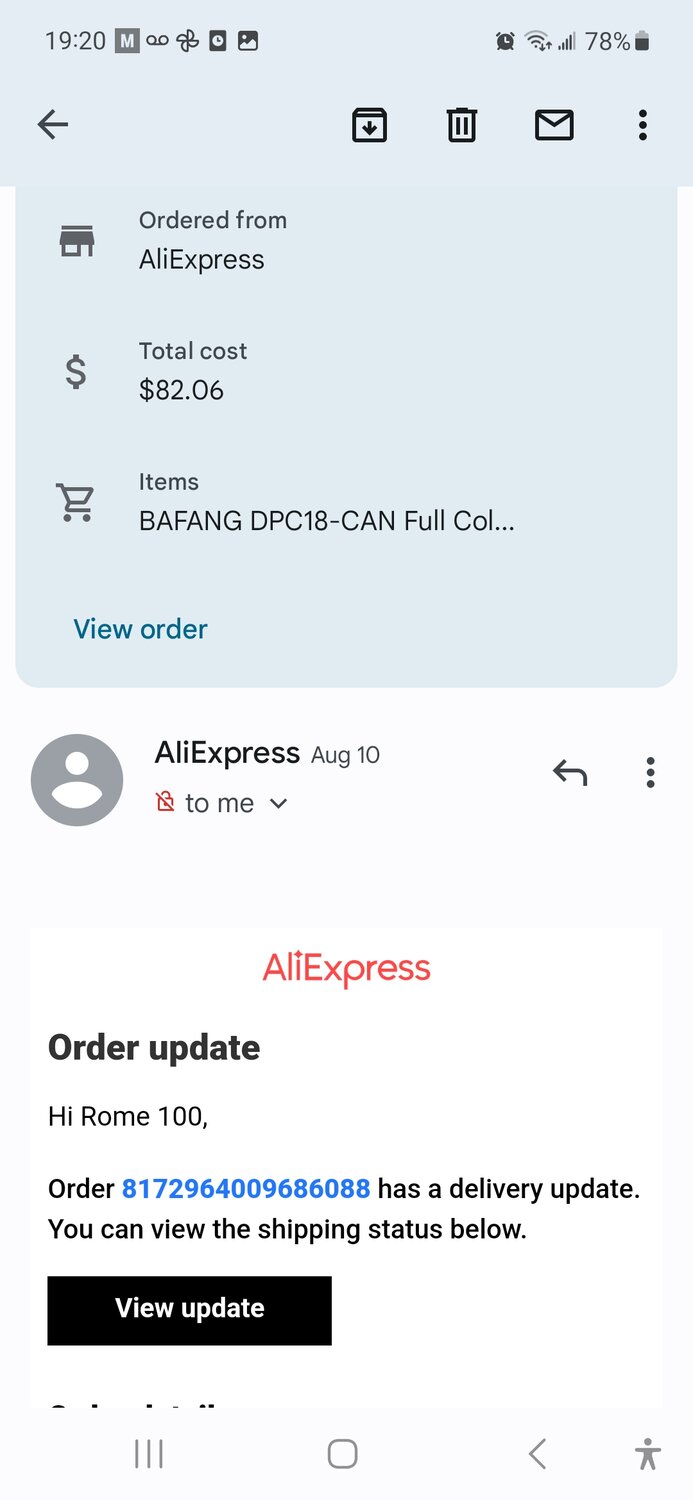
Task: Open Android recent apps button
Action: pos(149,1454)
